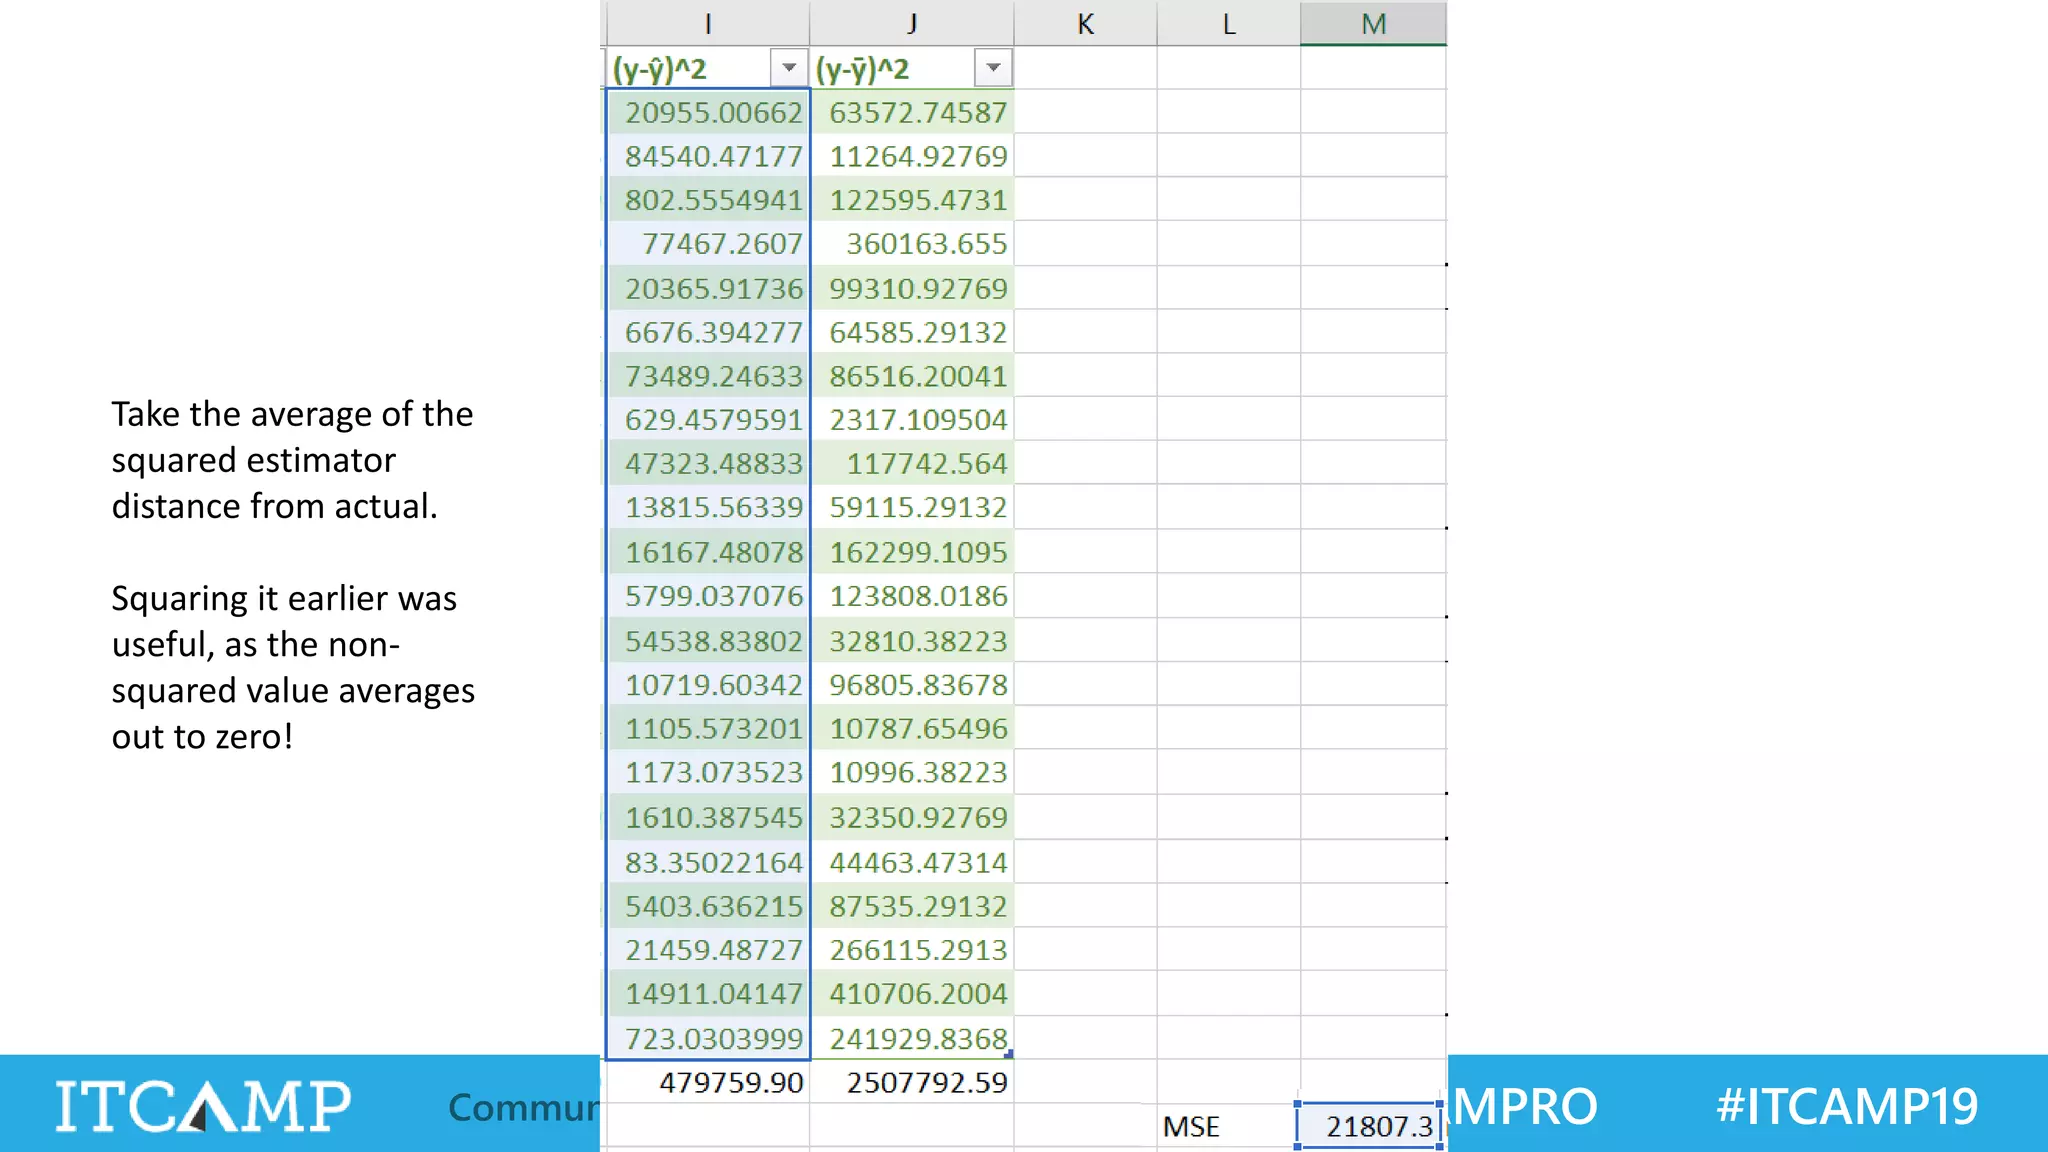Select cell with value 629.4579591
The height and width of the screenshot is (1152, 2048).
tap(708, 420)
